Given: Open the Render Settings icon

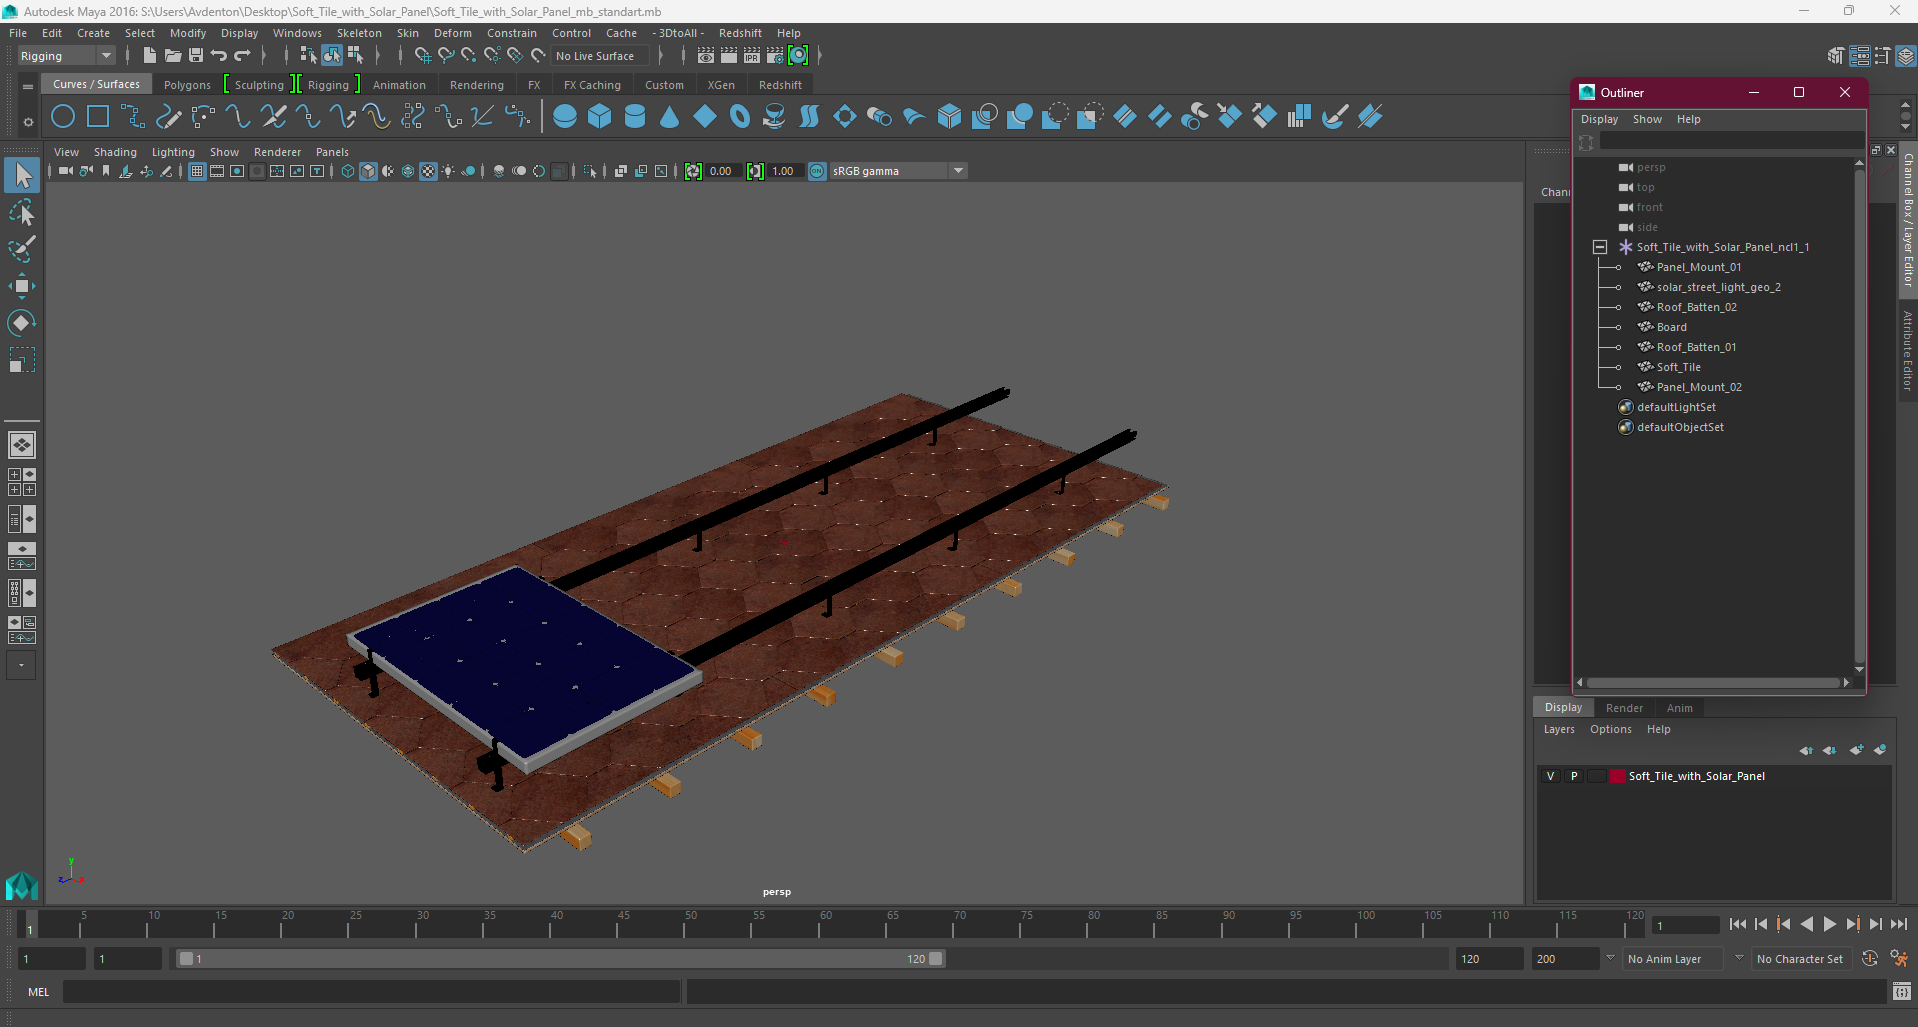Looking at the screenshot, I should tap(775, 56).
